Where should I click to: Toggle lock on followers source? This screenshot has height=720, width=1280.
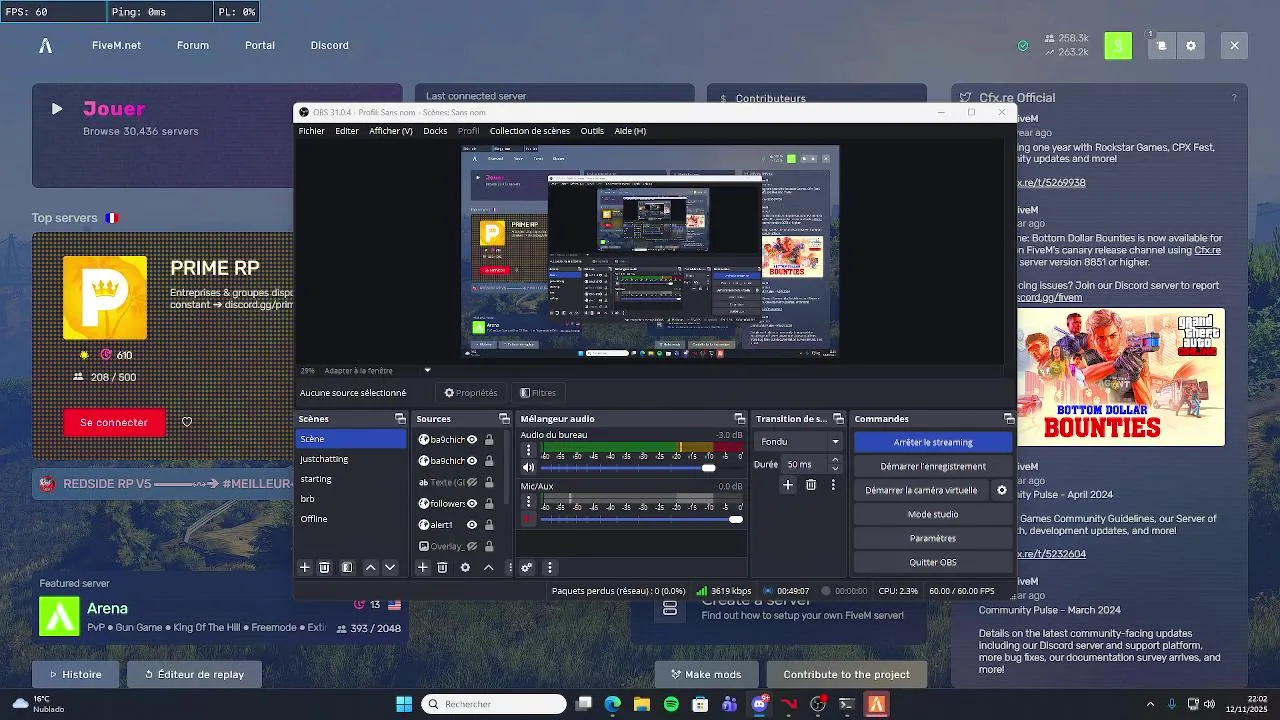coord(489,503)
